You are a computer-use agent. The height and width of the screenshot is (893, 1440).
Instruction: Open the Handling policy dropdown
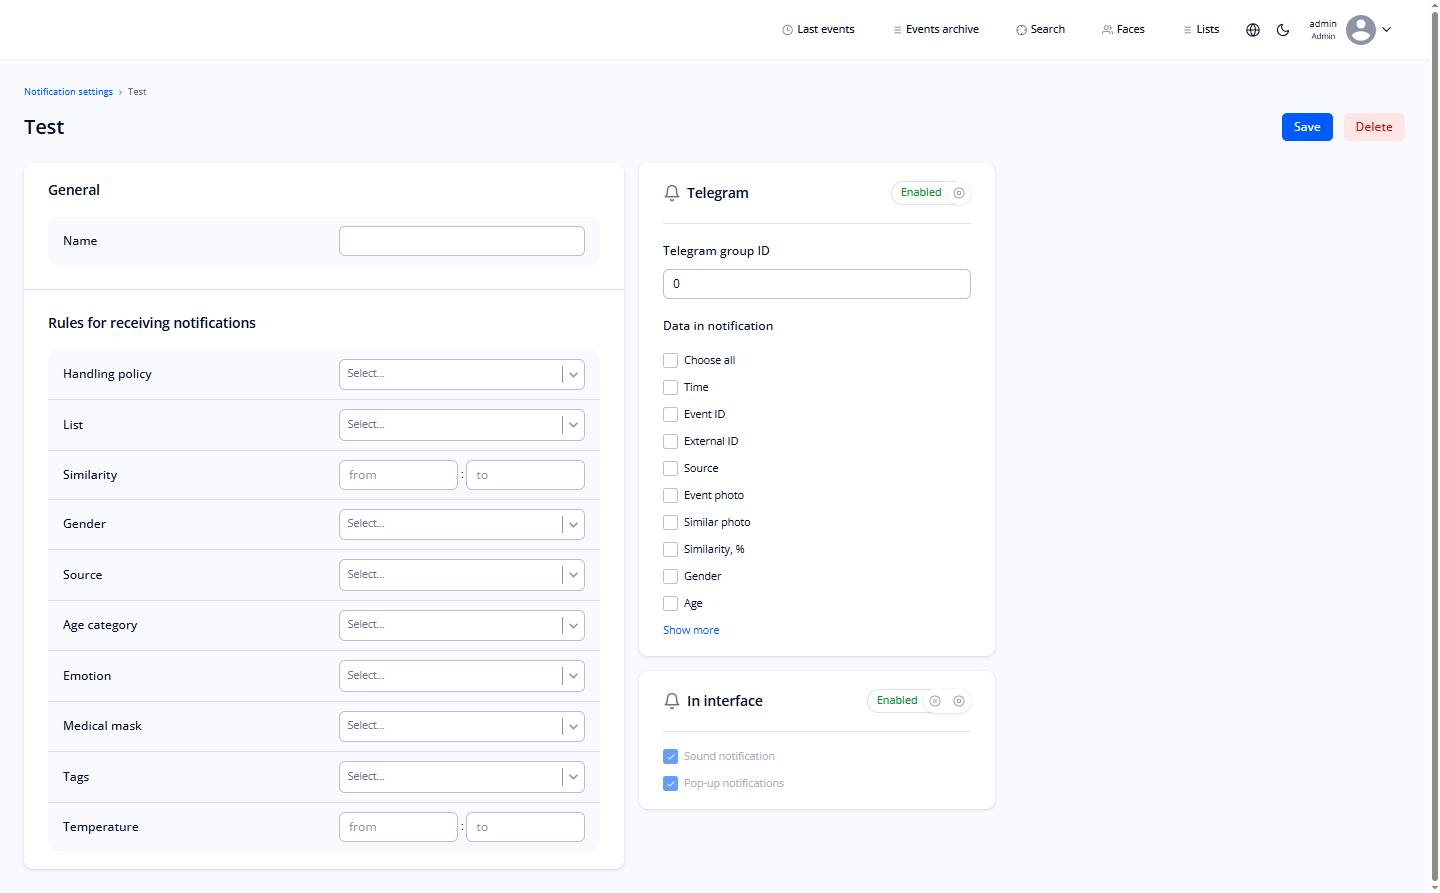pyautogui.click(x=461, y=373)
